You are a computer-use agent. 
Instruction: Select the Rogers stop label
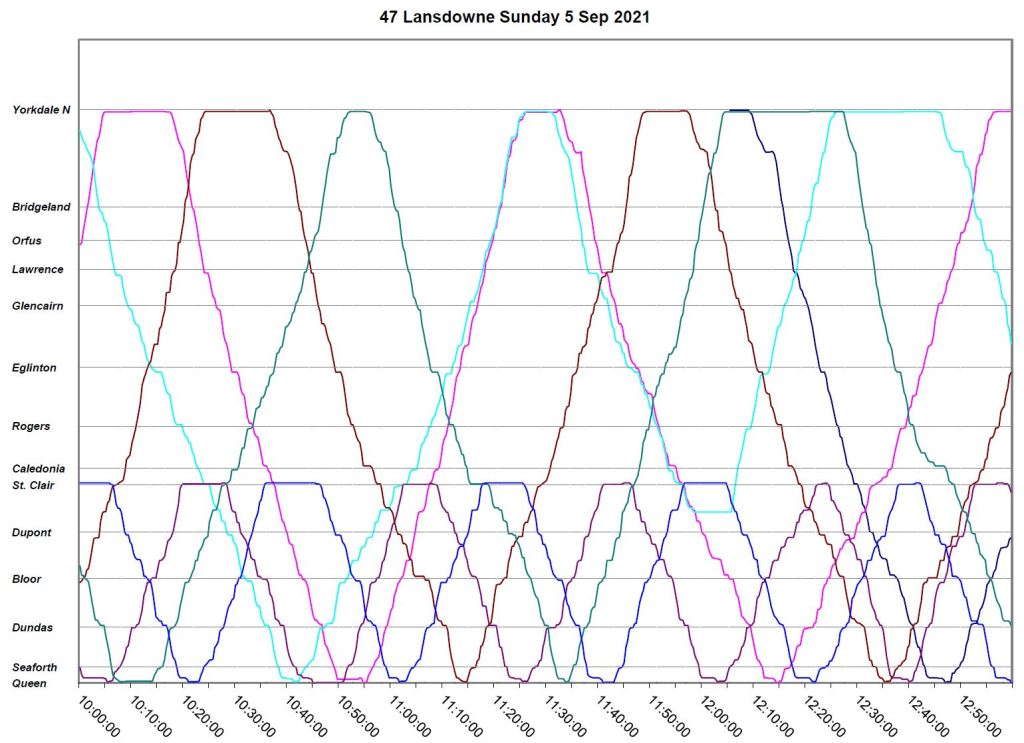pos(31,427)
